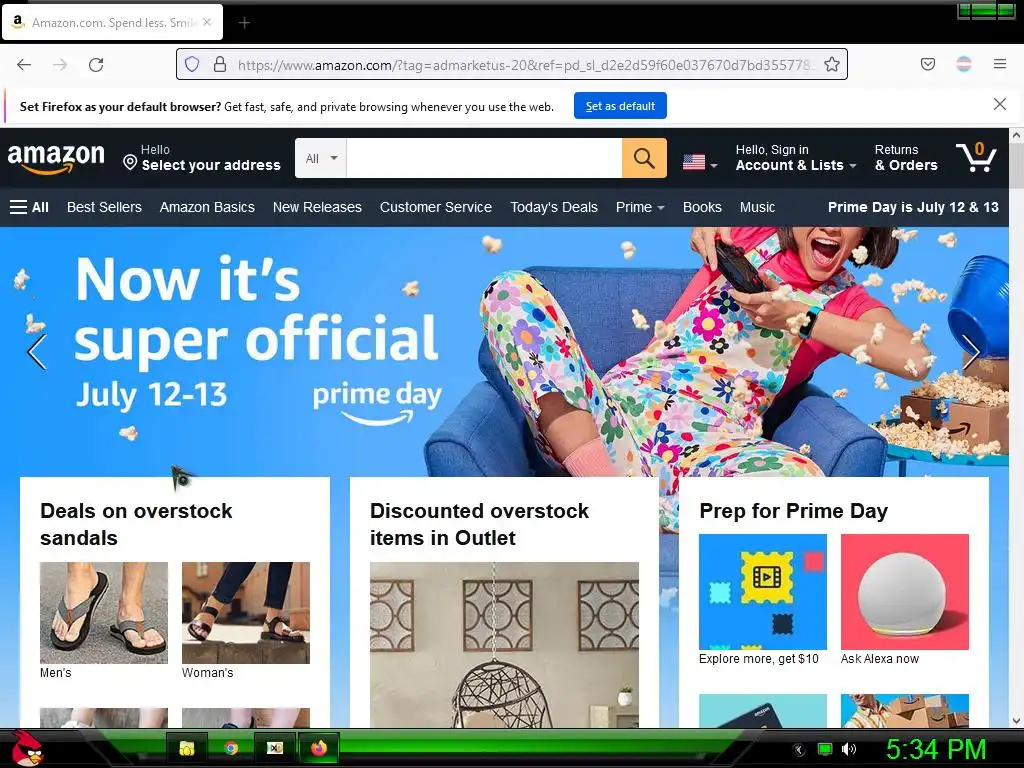1024x768 pixels.
Task: Open a new browser tab
Action: tap(244, 23)
